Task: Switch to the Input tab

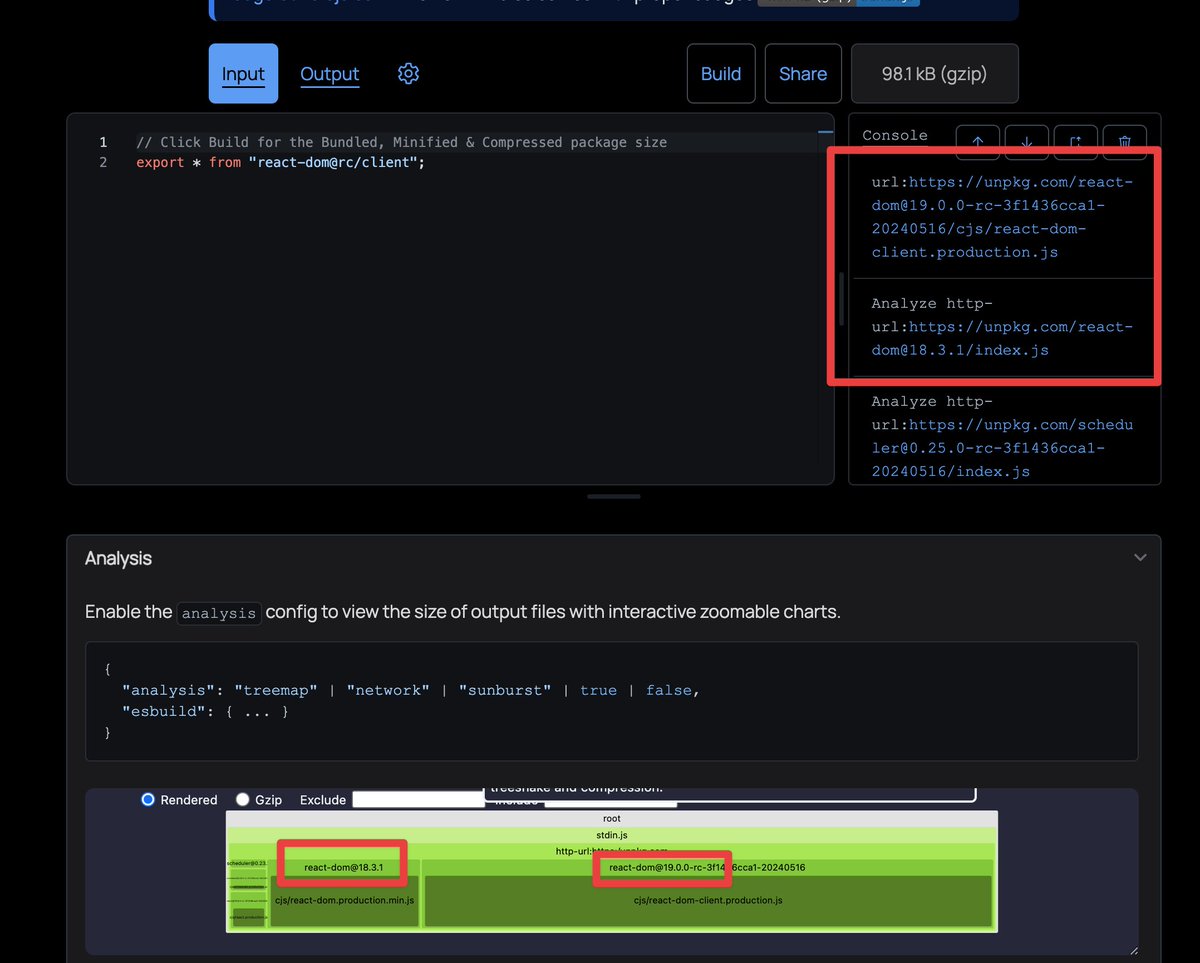Action: tap(243, 74)
